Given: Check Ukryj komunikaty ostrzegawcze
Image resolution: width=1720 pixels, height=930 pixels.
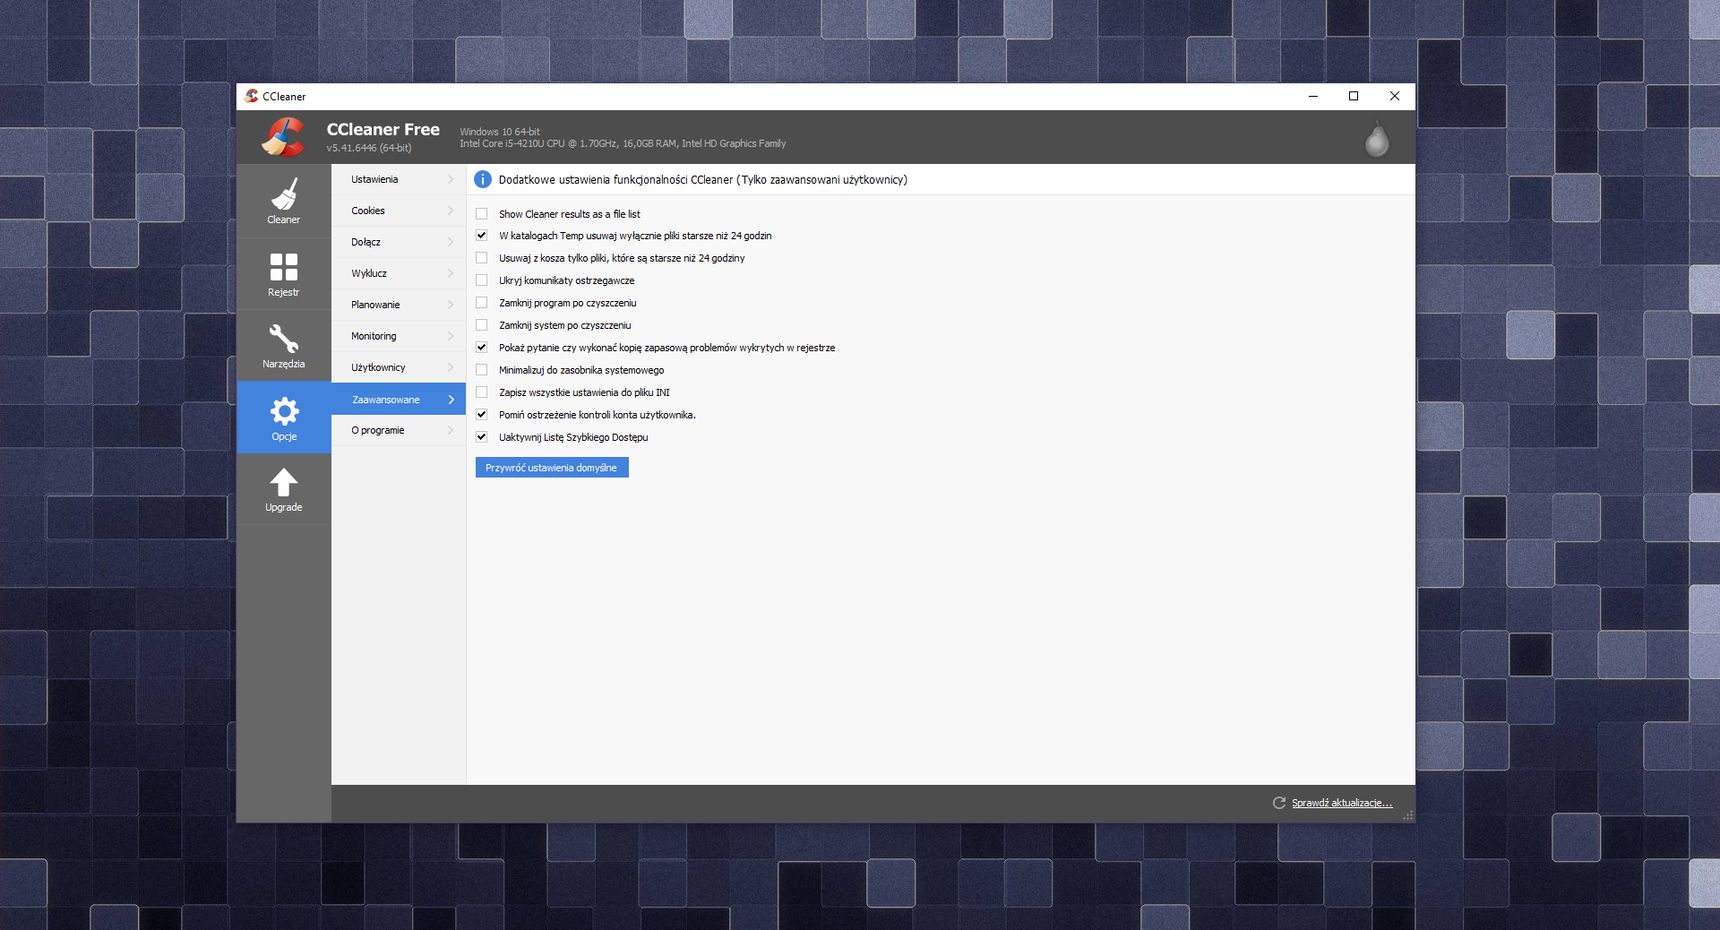Looking at the screenshot, I should 482,281.
